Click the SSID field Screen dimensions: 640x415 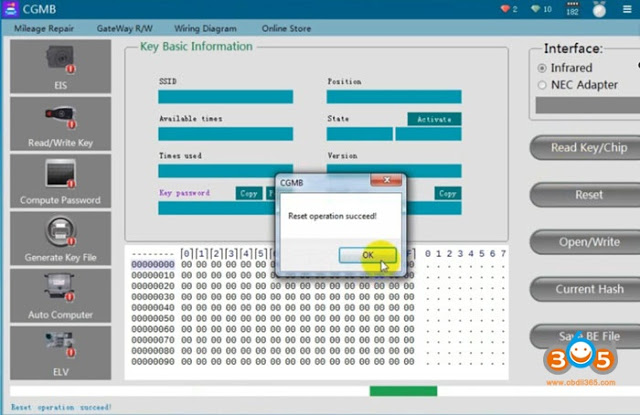[225, 97]
